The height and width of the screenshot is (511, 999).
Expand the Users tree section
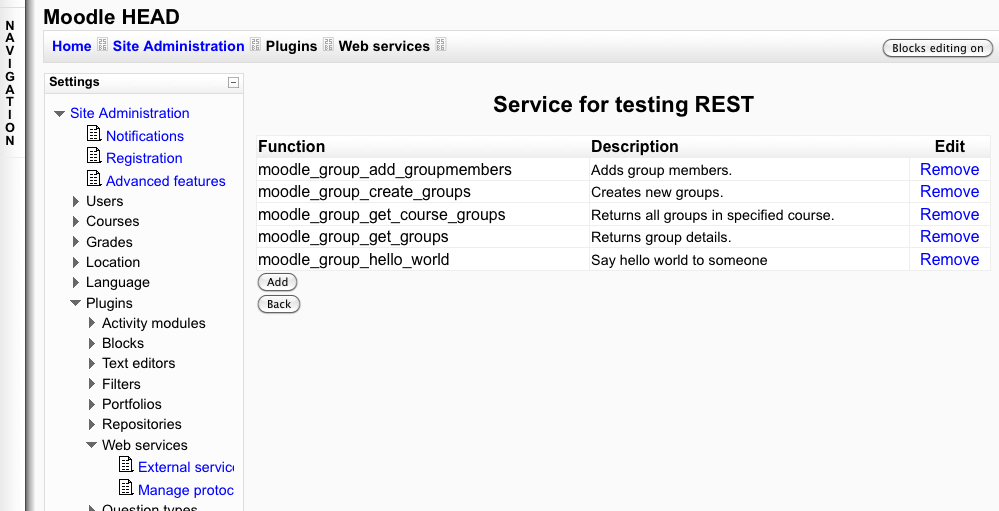pyautogui.click(x=76, y=201)
